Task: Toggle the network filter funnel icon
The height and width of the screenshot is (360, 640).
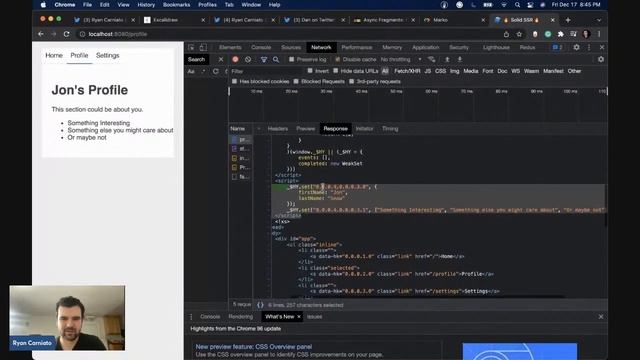Action: click(264, 60)
